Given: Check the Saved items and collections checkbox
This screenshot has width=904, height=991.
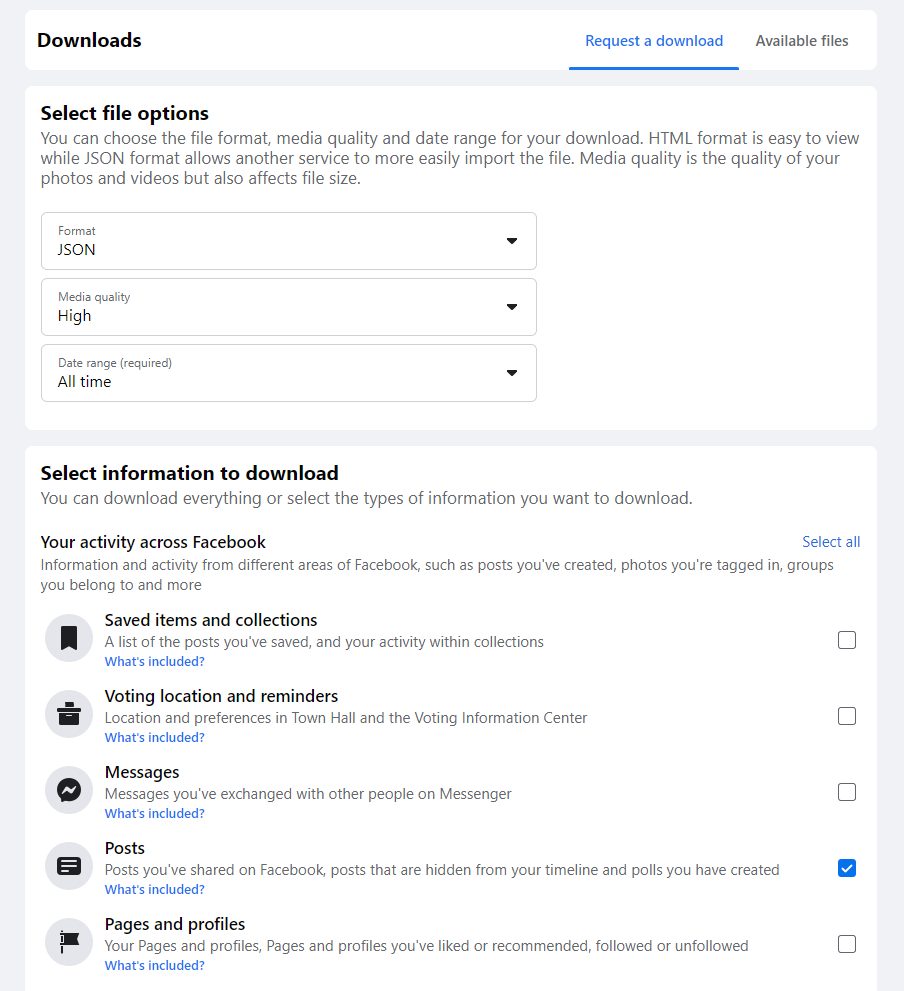Looking at the screenshot, I should [x=846, y=640].
